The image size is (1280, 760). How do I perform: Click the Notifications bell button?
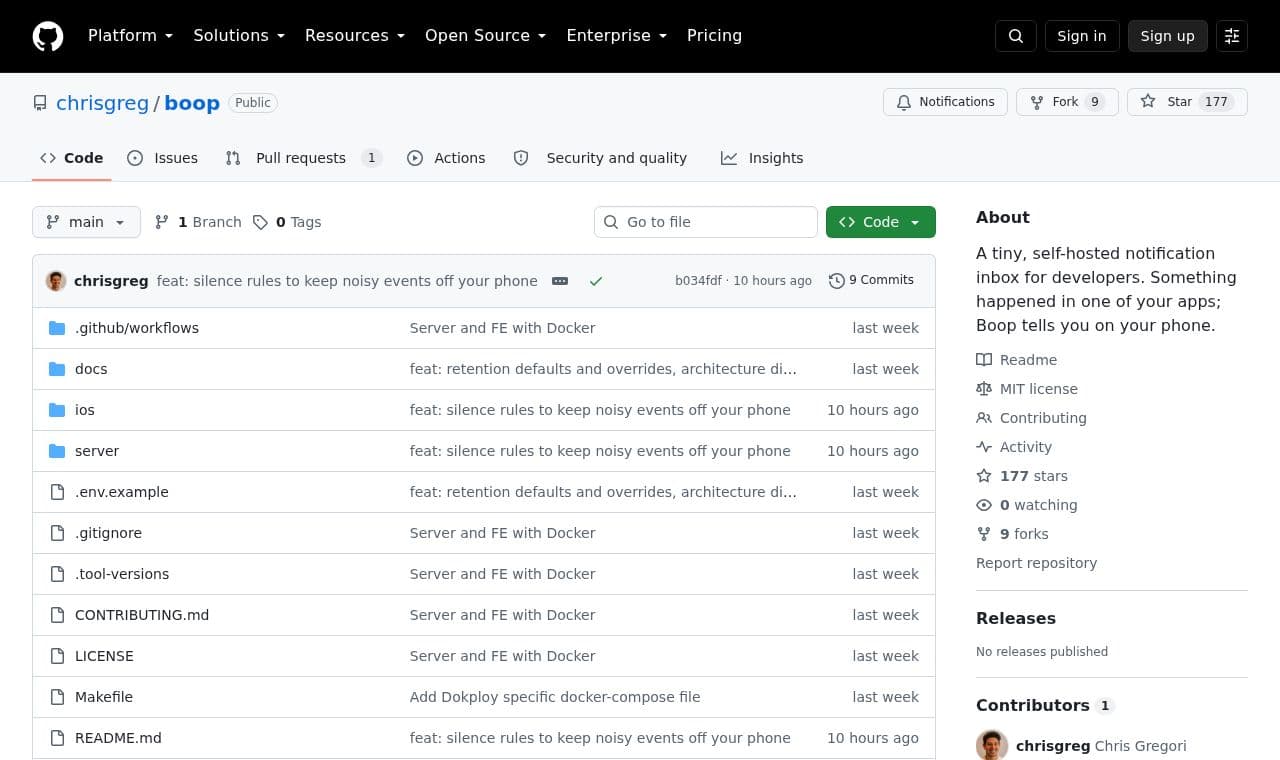[945, 102]
